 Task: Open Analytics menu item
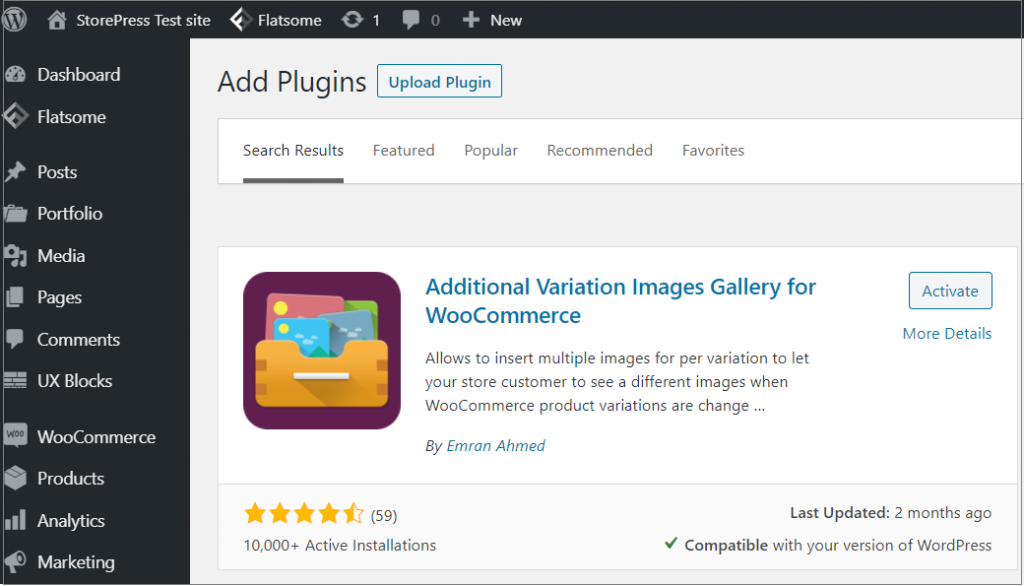(x=71, y=521)
